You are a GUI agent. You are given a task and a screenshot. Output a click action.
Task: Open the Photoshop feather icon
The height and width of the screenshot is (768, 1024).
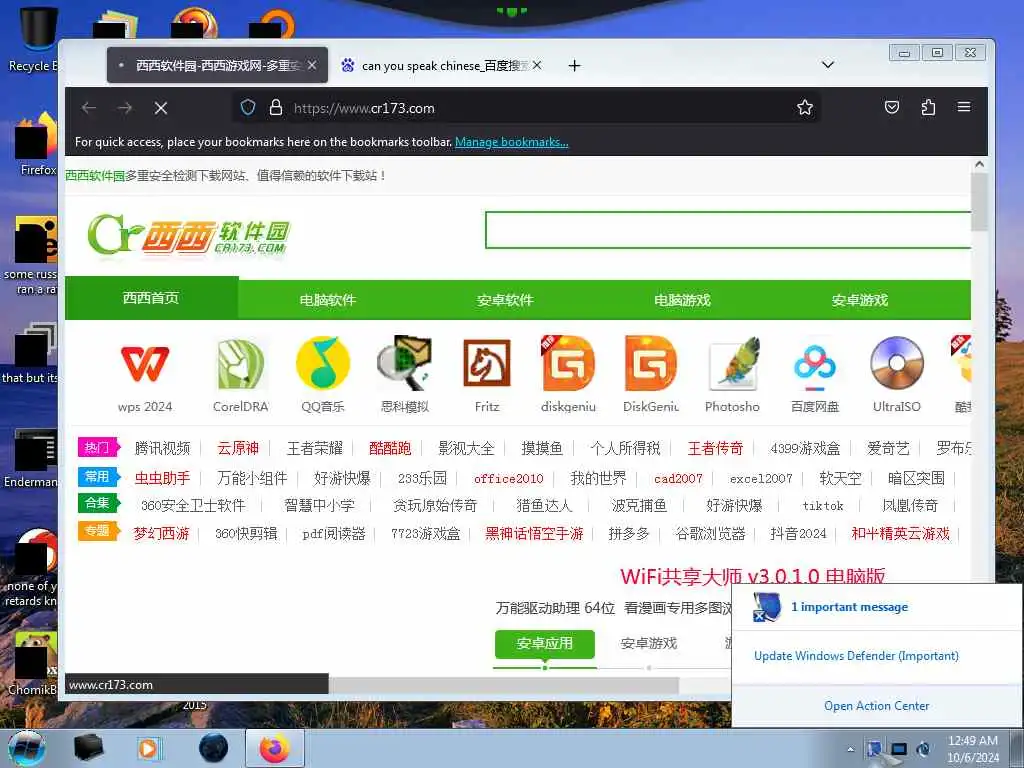click(x=733, y=363)
